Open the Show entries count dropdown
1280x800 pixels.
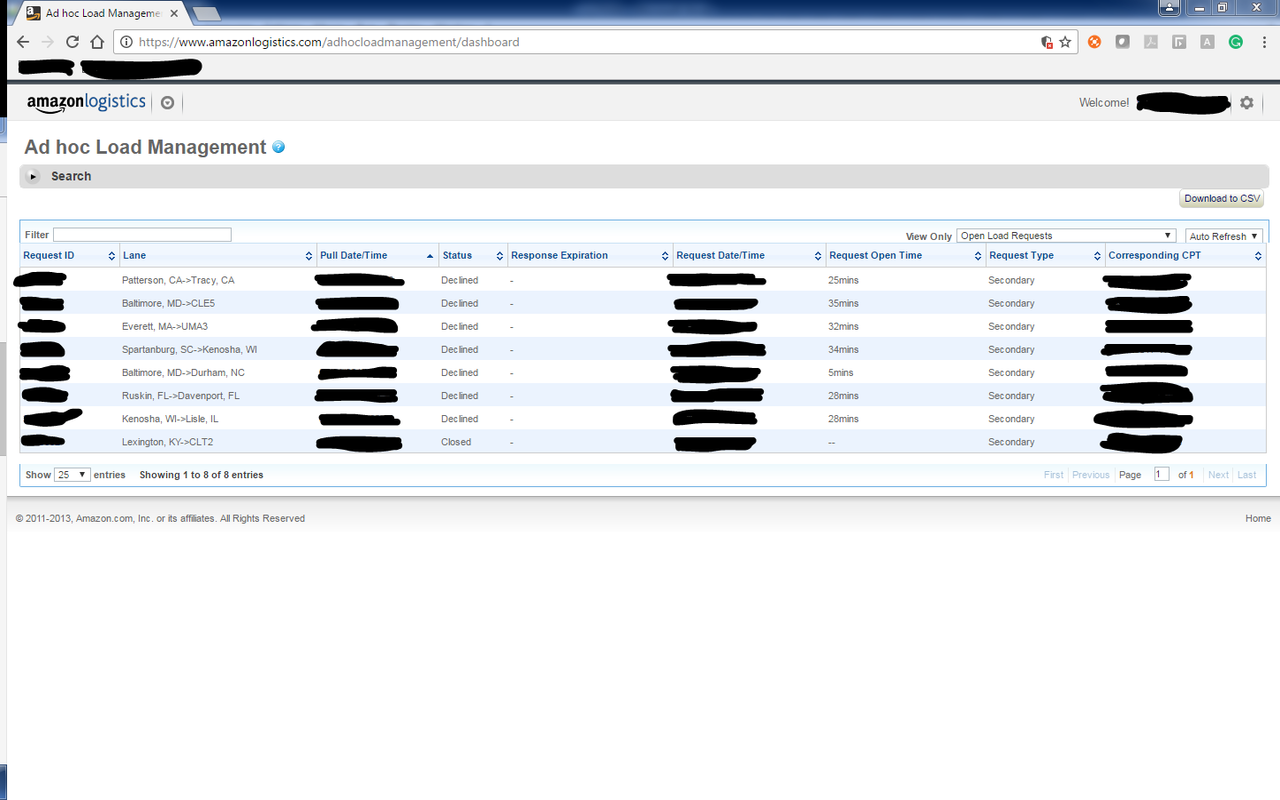point(72,475)
